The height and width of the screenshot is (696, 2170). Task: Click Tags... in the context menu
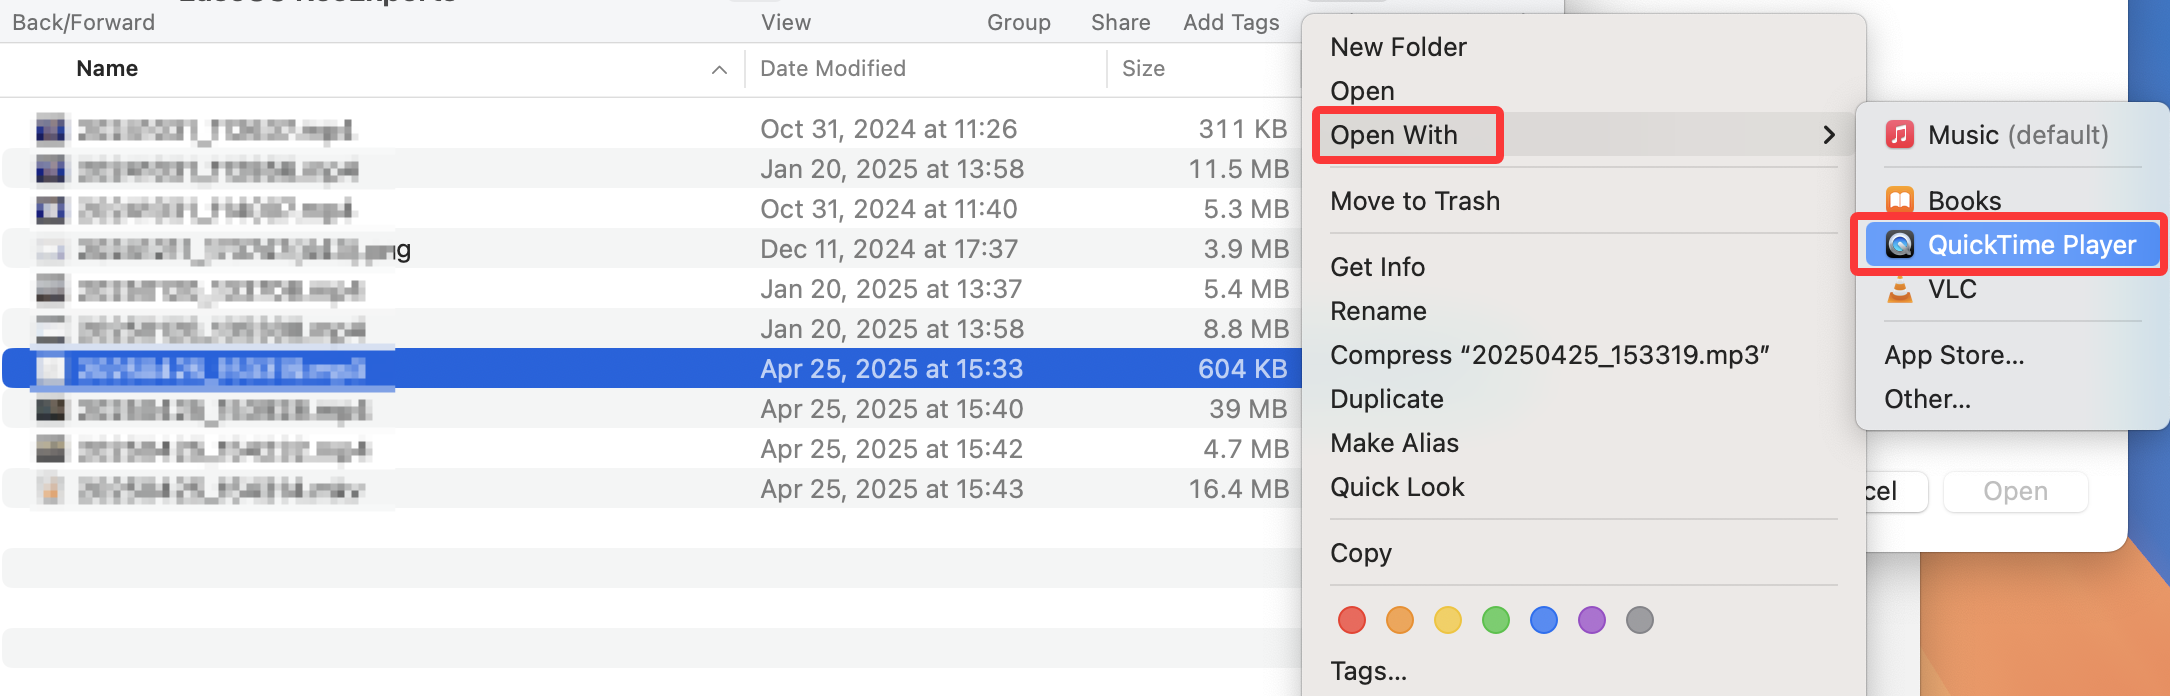1368,671
